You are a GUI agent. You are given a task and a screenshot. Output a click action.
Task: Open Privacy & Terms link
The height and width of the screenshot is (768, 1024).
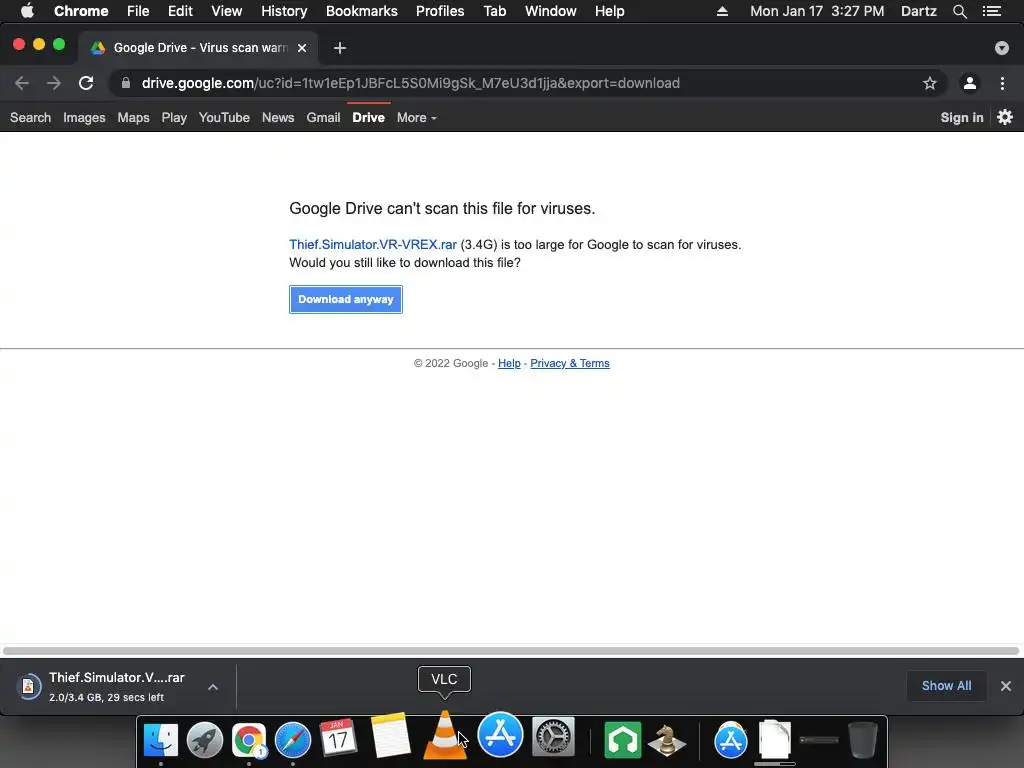(569, 363)
